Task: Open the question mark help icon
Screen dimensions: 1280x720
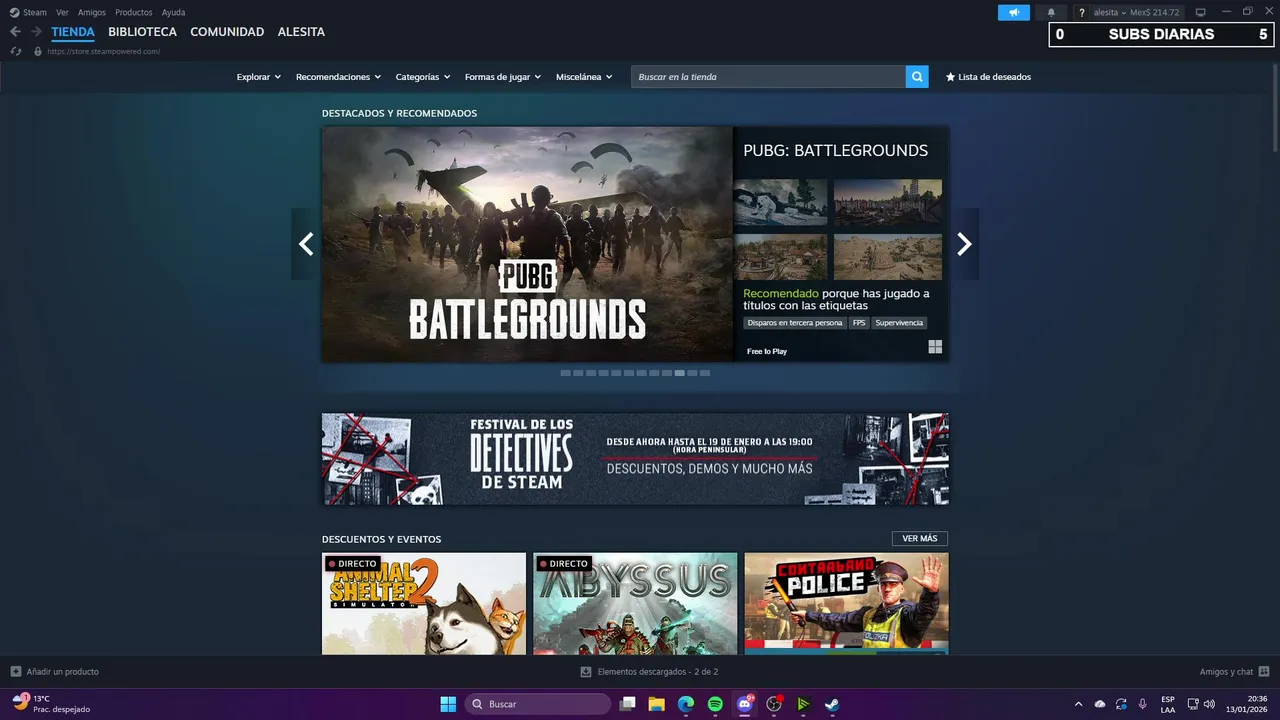Action: [1081, 12]
